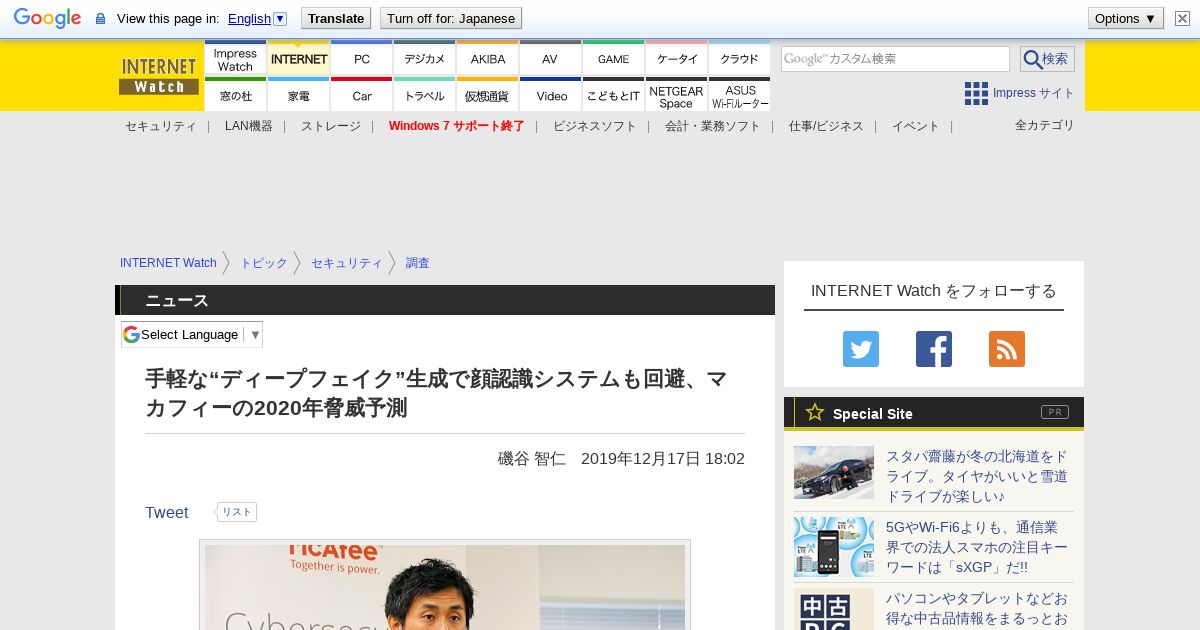Open the NETGEAR Space tab
Viewport: 1200px width, 630px height.
(676, 95)
